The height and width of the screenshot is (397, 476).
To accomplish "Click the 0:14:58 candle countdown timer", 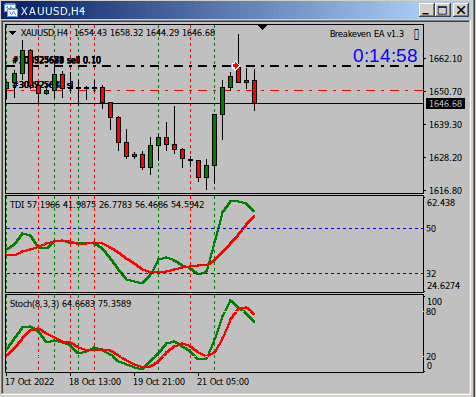I will [x=385, y=55].
